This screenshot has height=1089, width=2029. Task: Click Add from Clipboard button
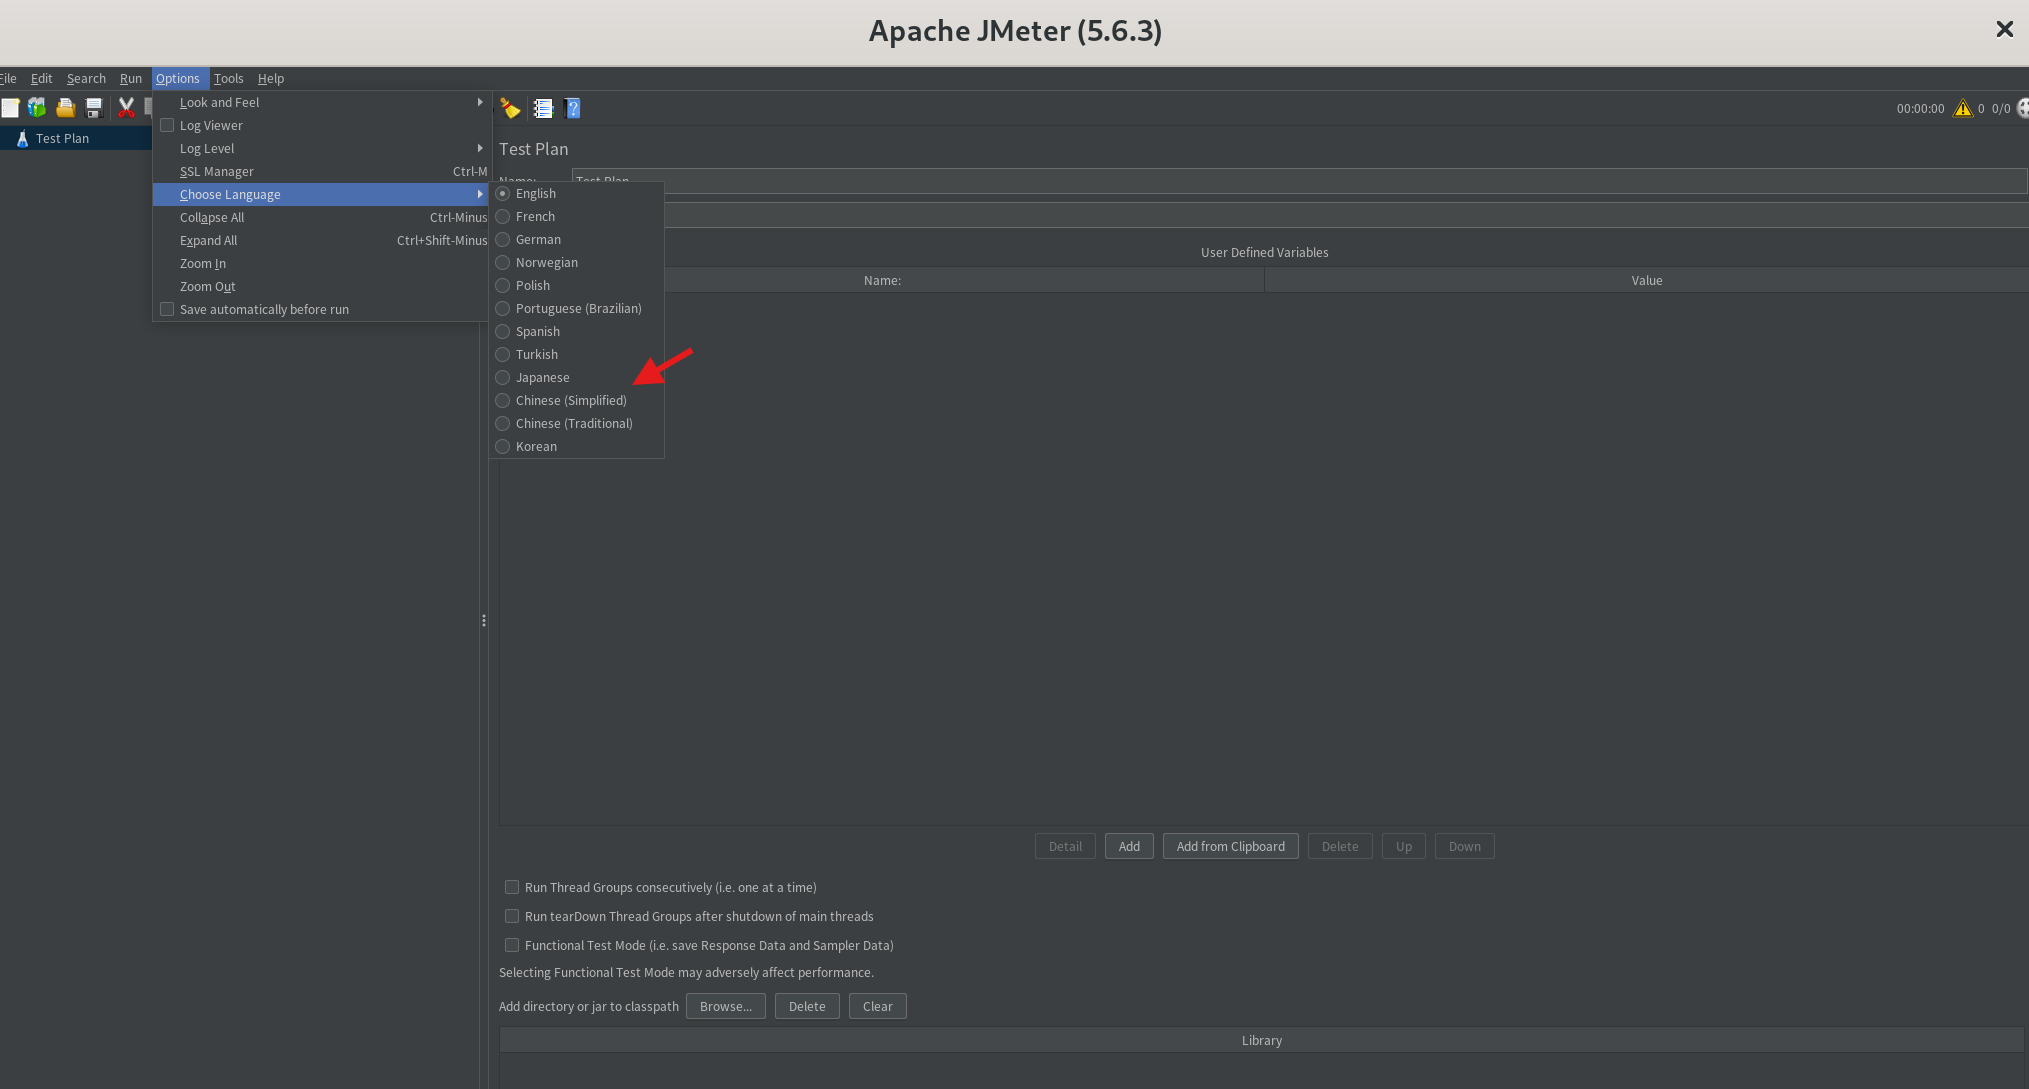tap(1231, 847)
